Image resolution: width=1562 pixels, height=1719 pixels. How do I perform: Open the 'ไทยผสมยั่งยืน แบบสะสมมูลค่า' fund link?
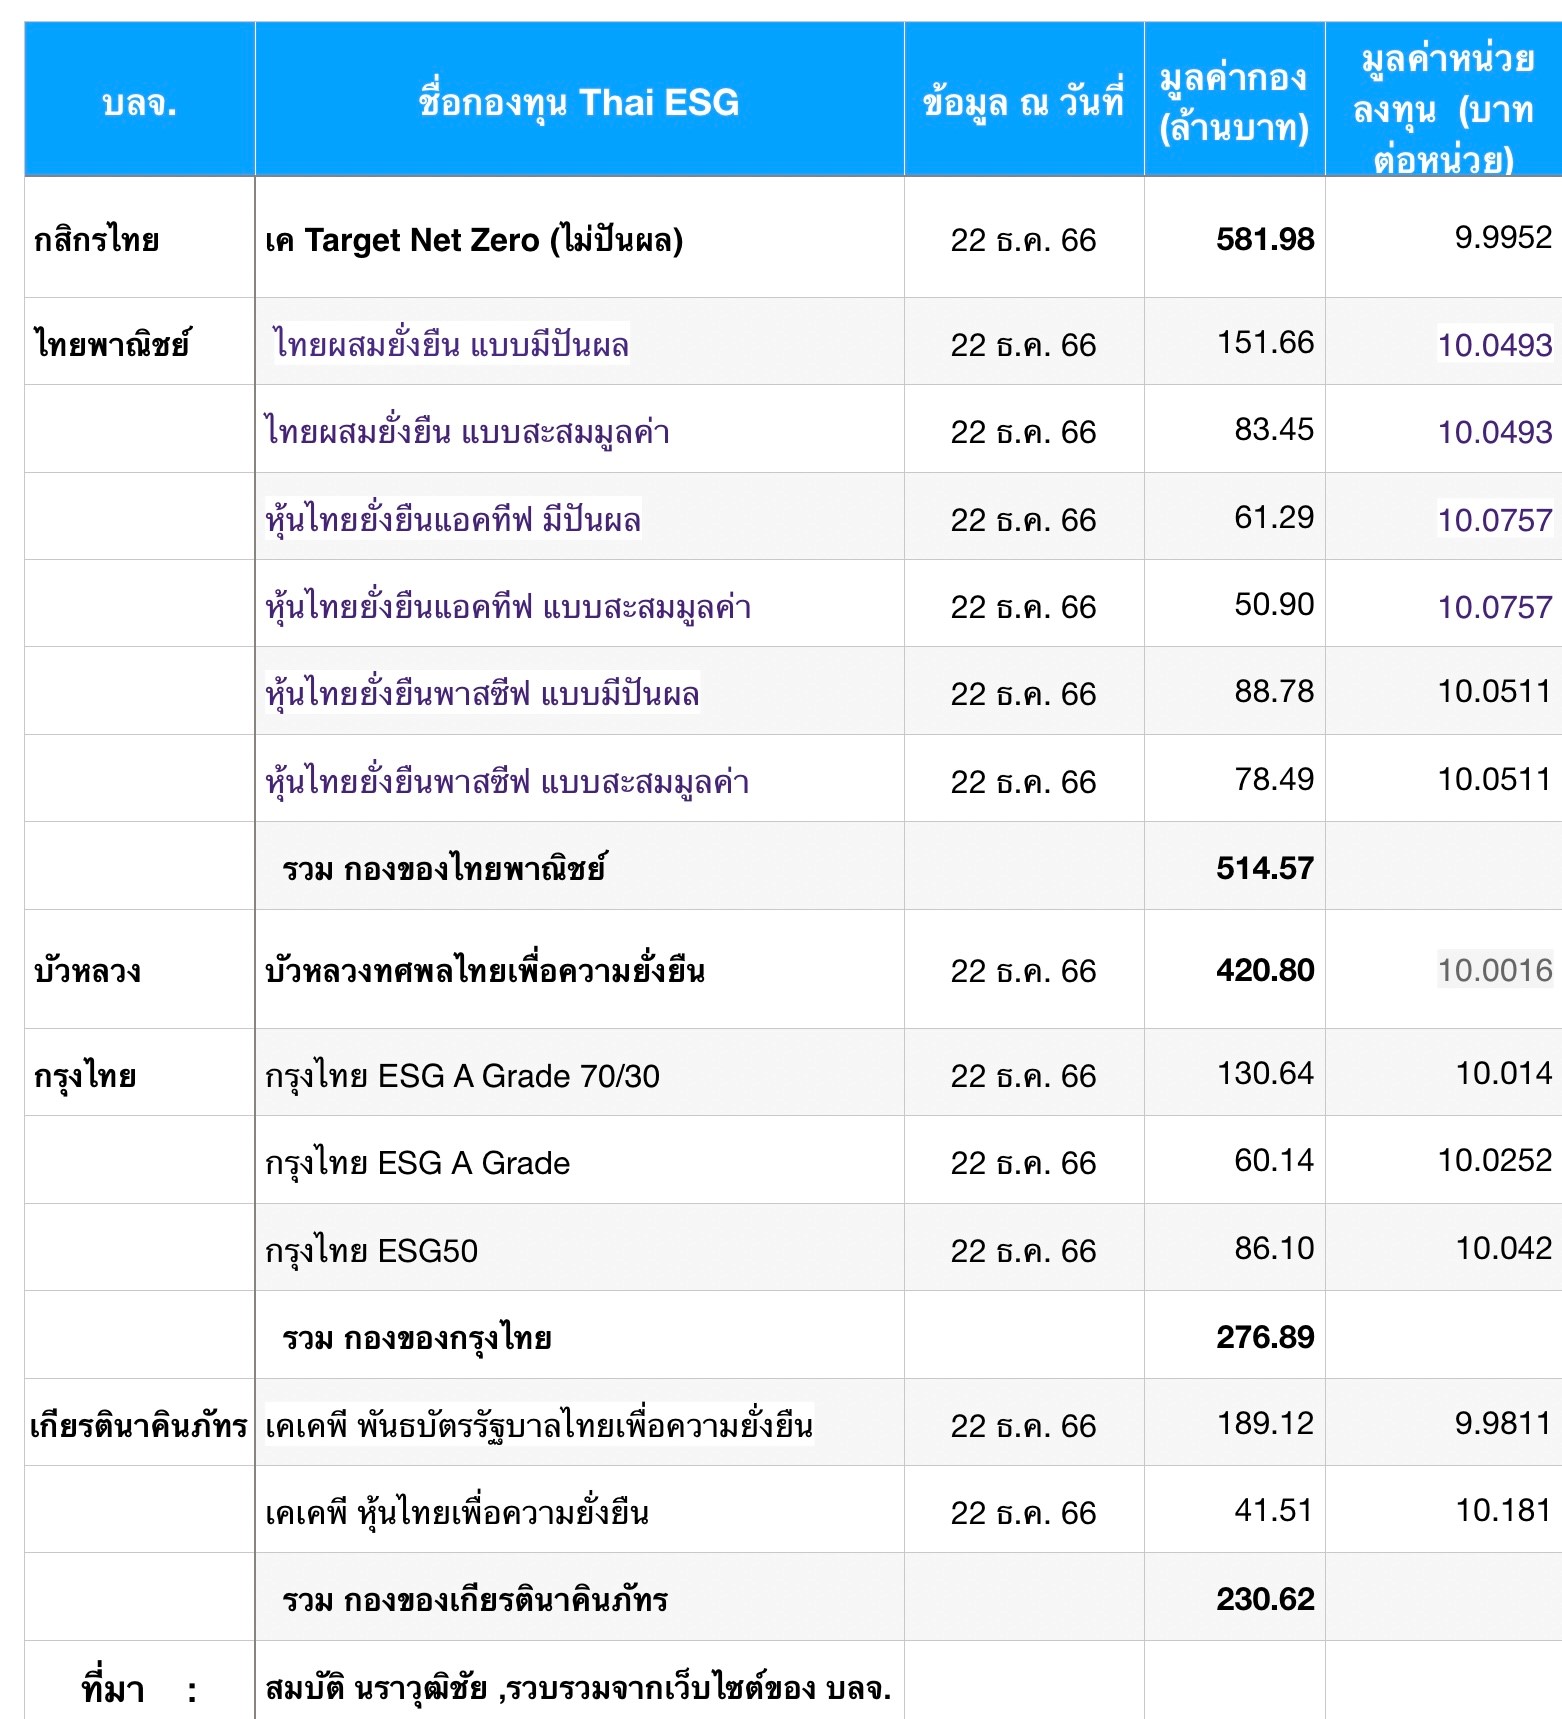click(467, 432)
